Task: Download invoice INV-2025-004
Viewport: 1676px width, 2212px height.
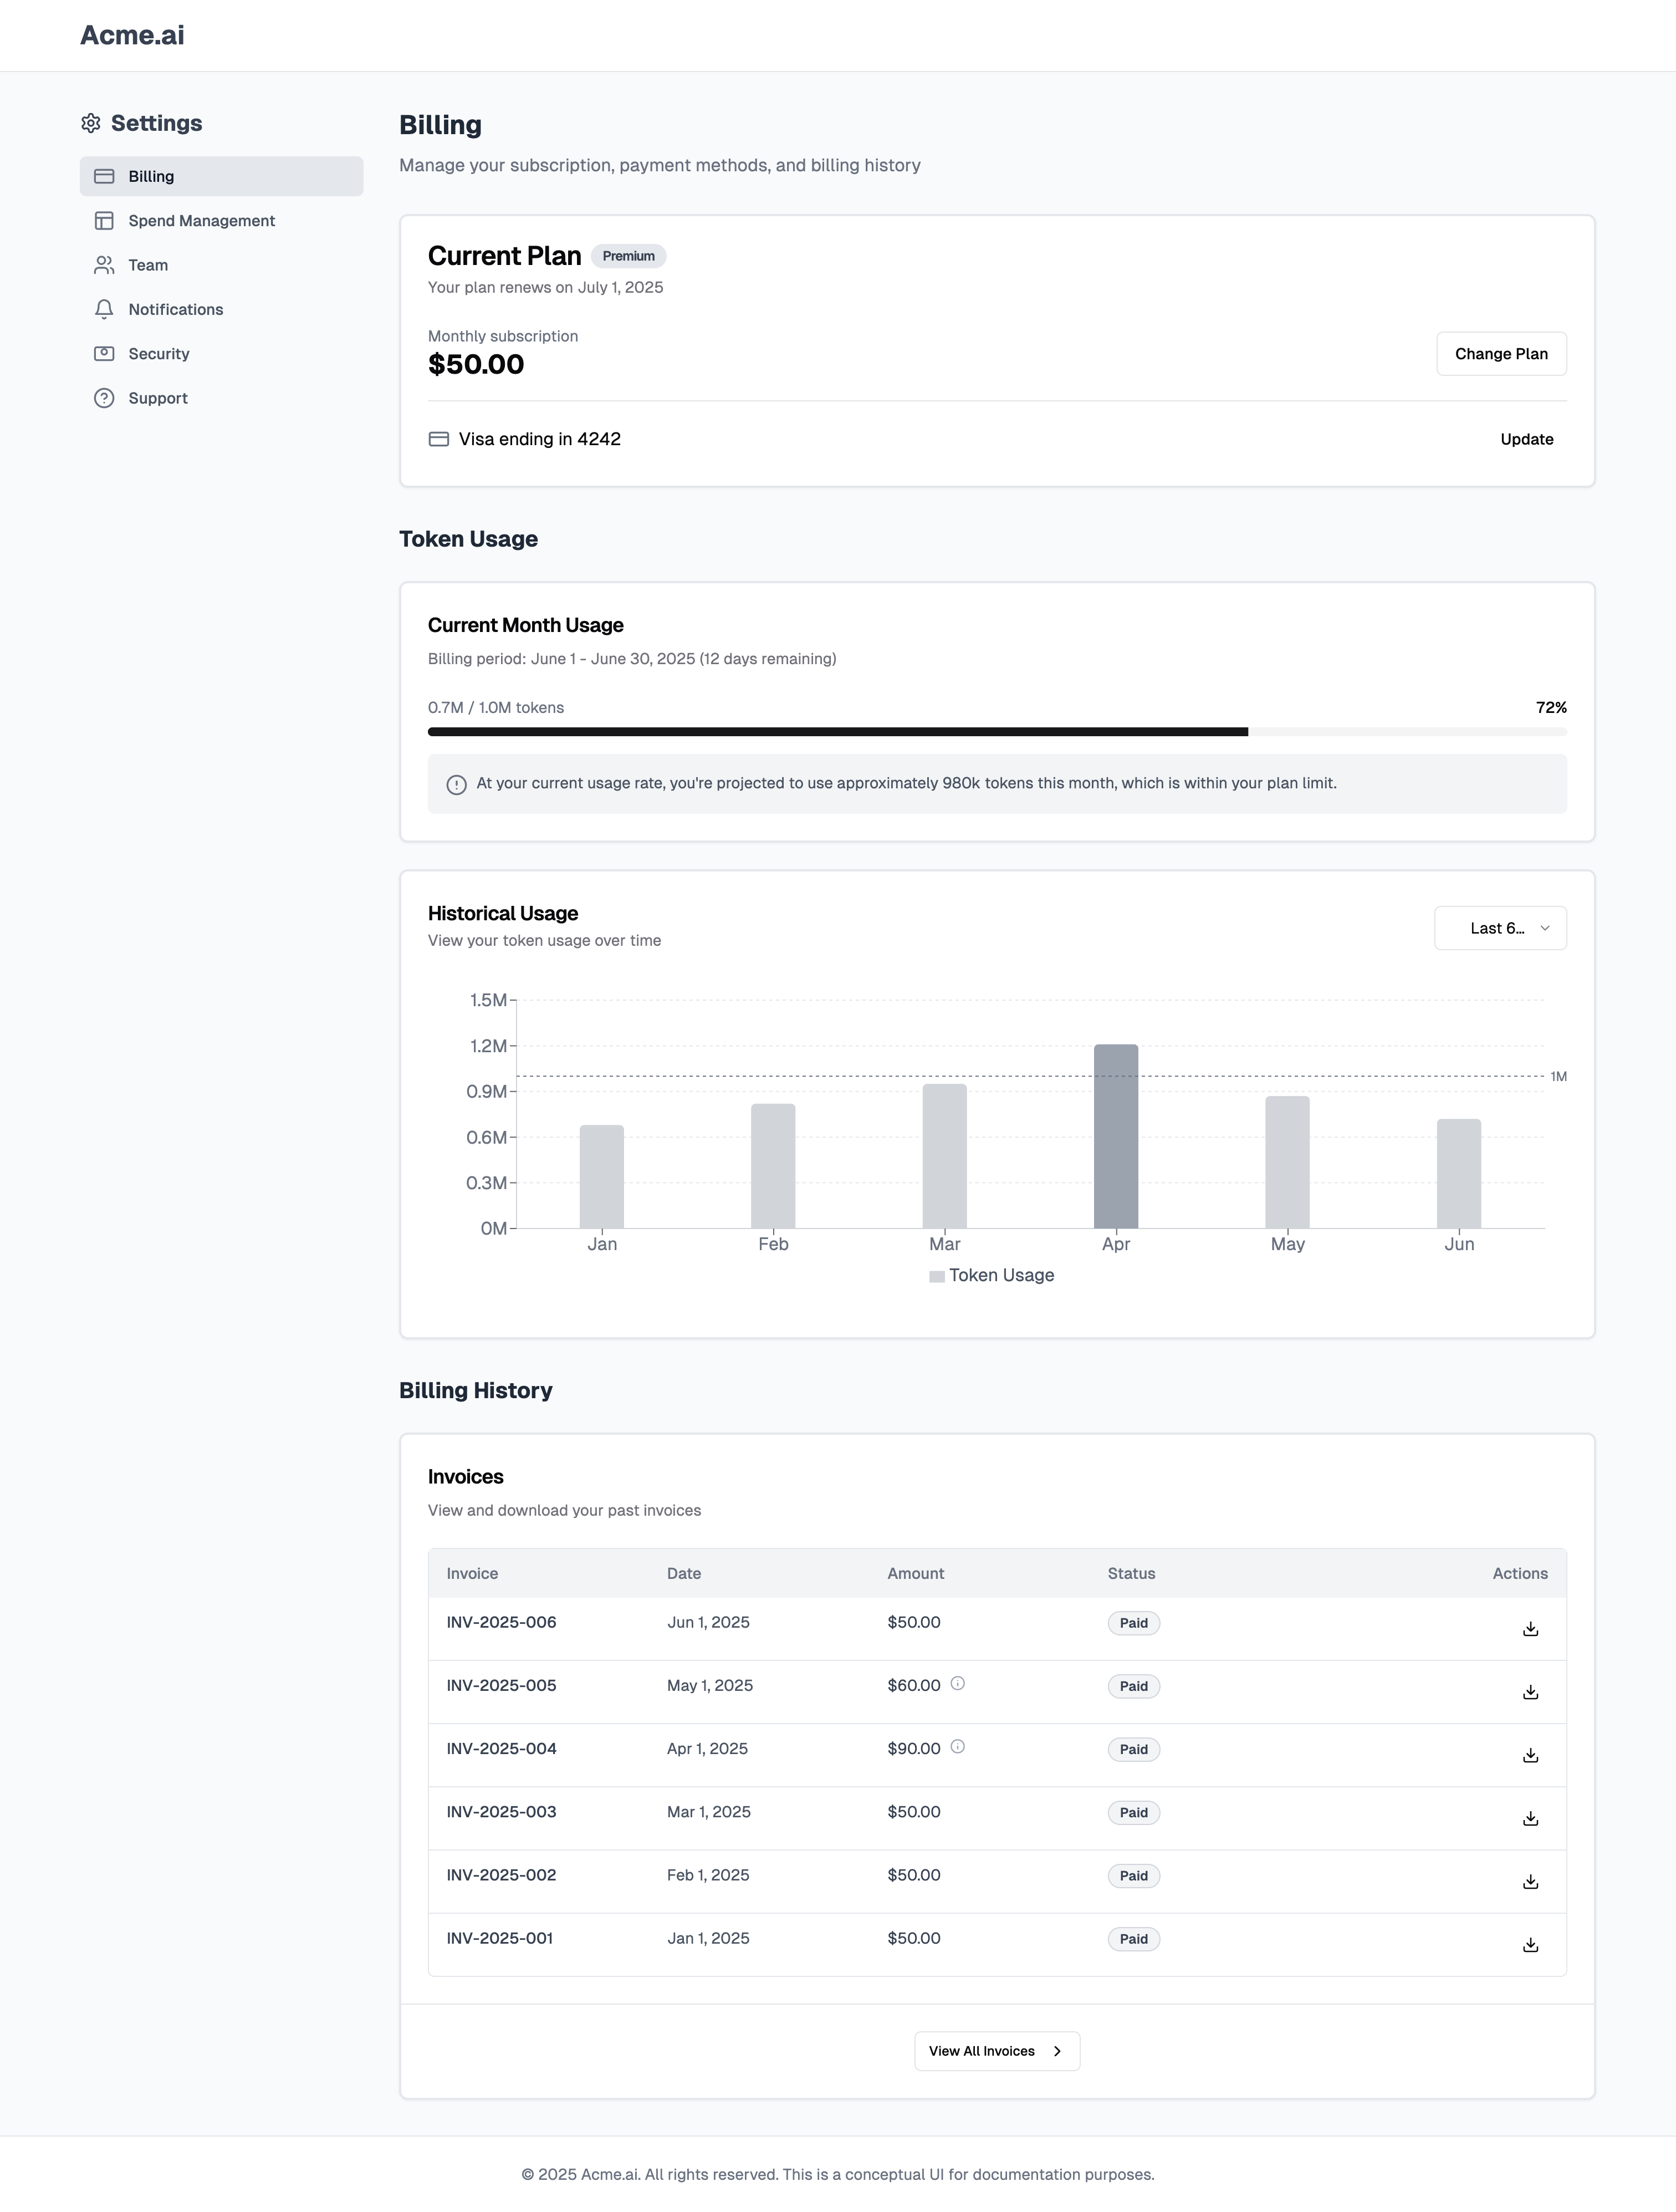Action: click(1530, 1755)
